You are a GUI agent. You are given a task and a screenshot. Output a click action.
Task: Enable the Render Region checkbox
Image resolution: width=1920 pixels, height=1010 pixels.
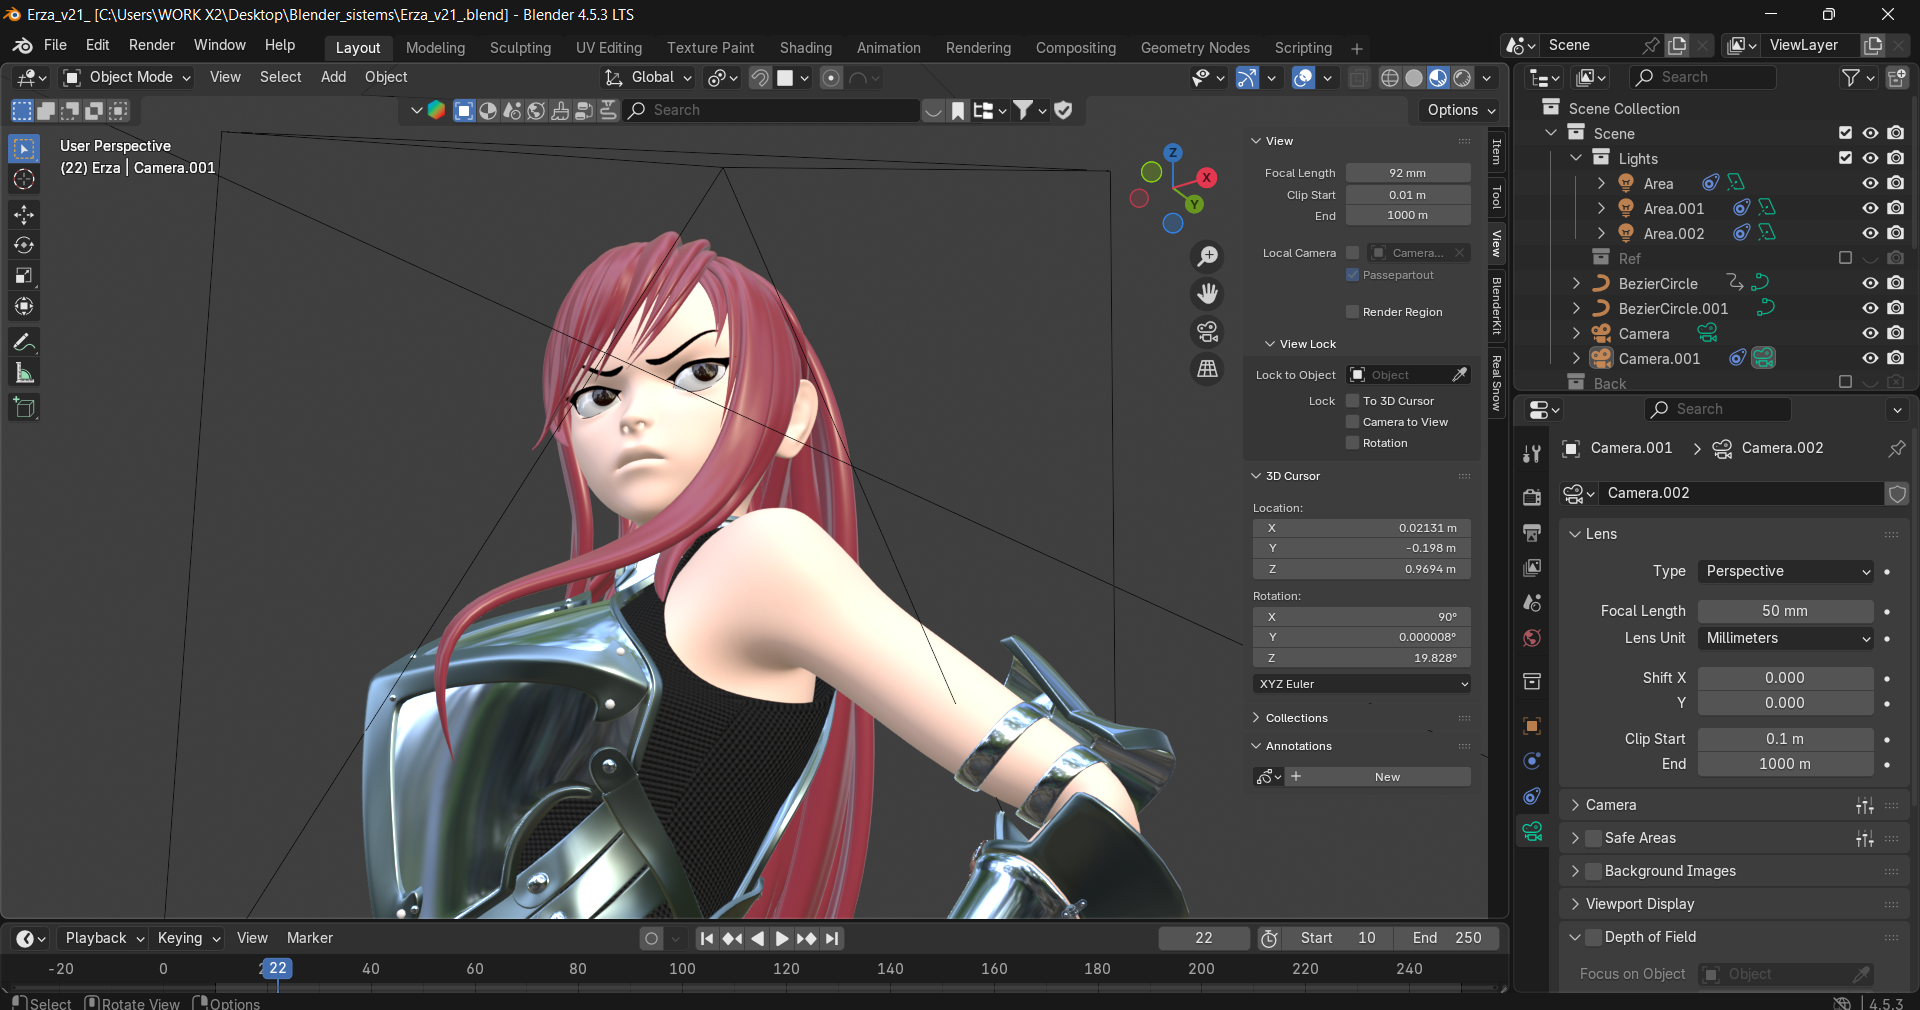pos(1353,312)
